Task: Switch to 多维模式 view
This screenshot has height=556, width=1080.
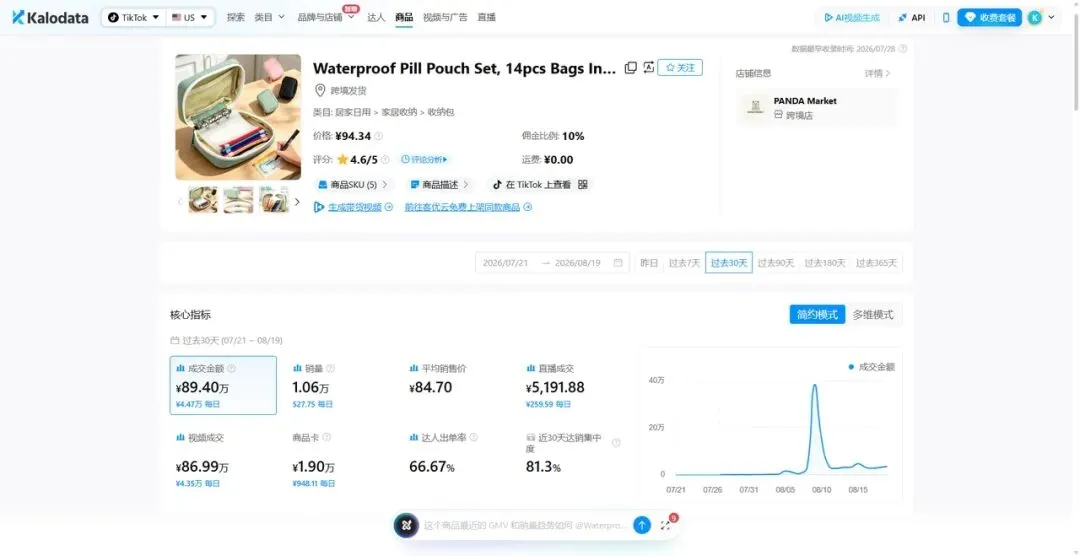Action: (873, 314)
